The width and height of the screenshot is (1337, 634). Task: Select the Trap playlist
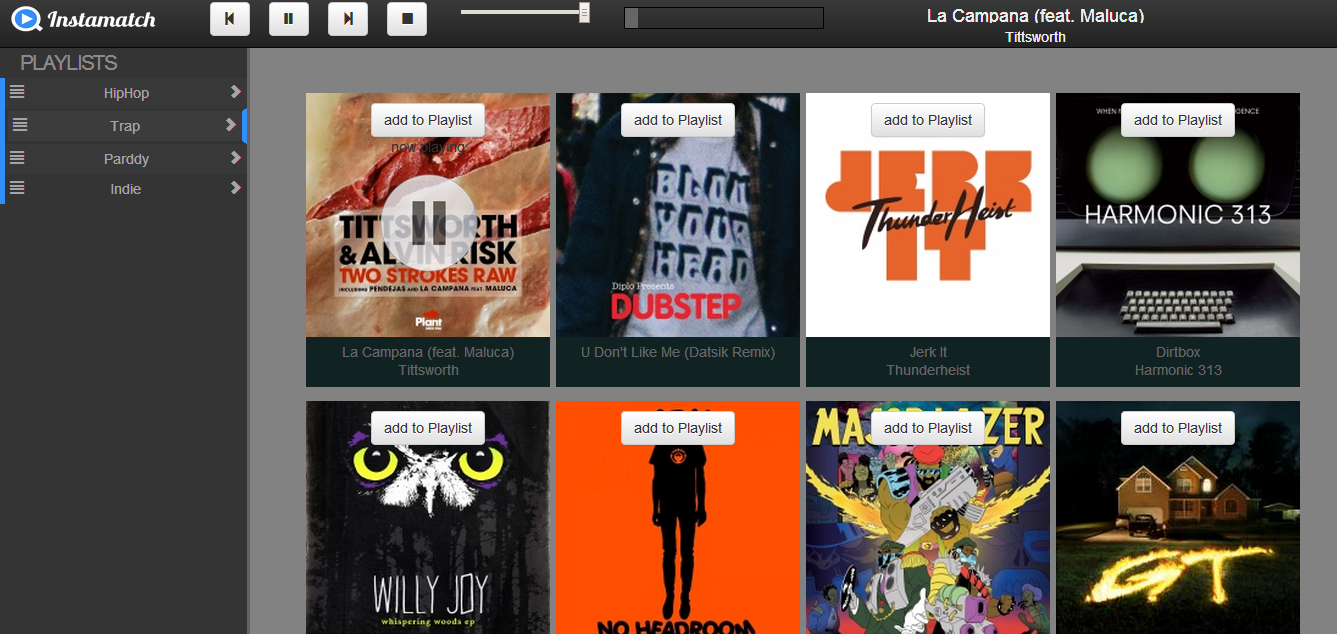point(125,126)
